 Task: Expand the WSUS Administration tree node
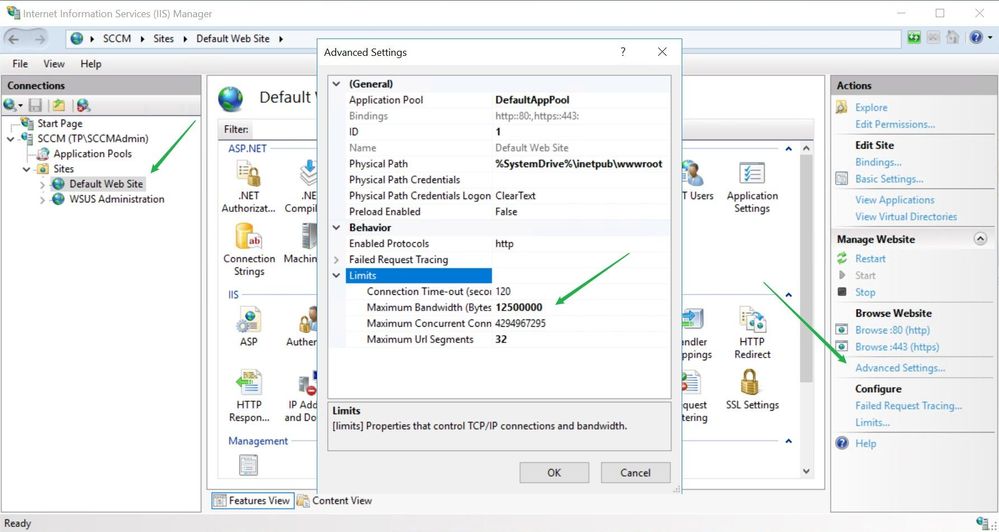point(42,199)
